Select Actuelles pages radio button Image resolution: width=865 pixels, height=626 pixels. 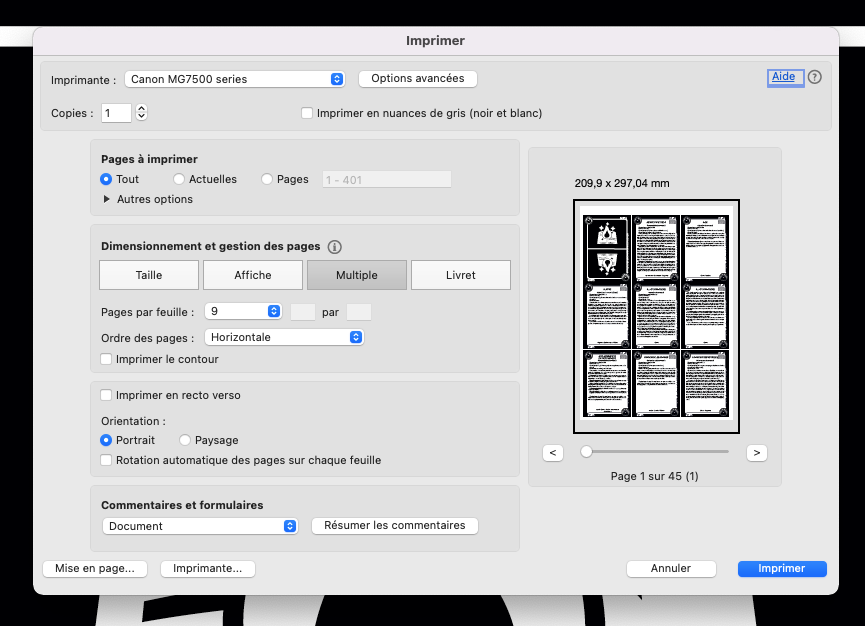(179, 179)
